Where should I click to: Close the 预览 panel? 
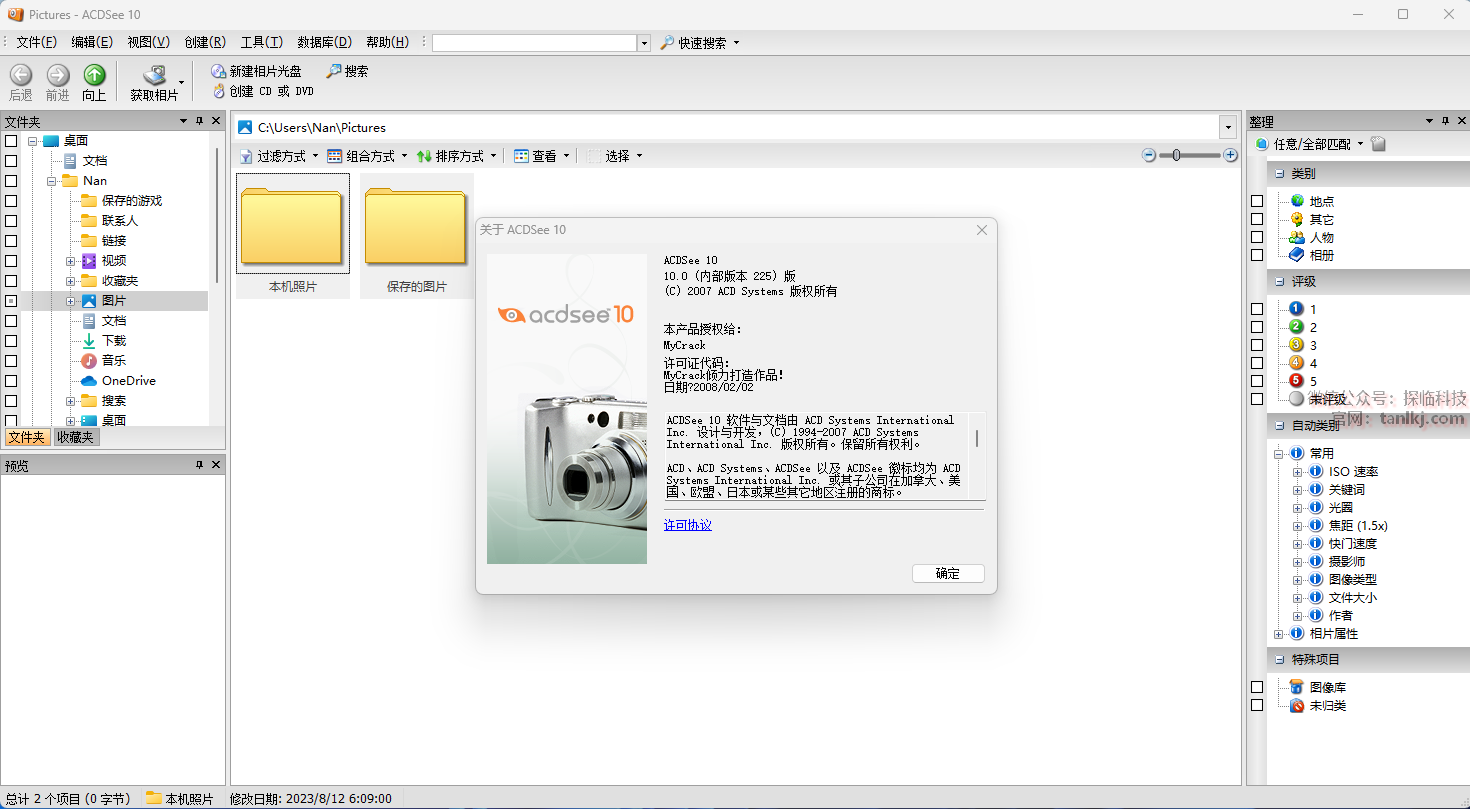click(x=216, y=465)
